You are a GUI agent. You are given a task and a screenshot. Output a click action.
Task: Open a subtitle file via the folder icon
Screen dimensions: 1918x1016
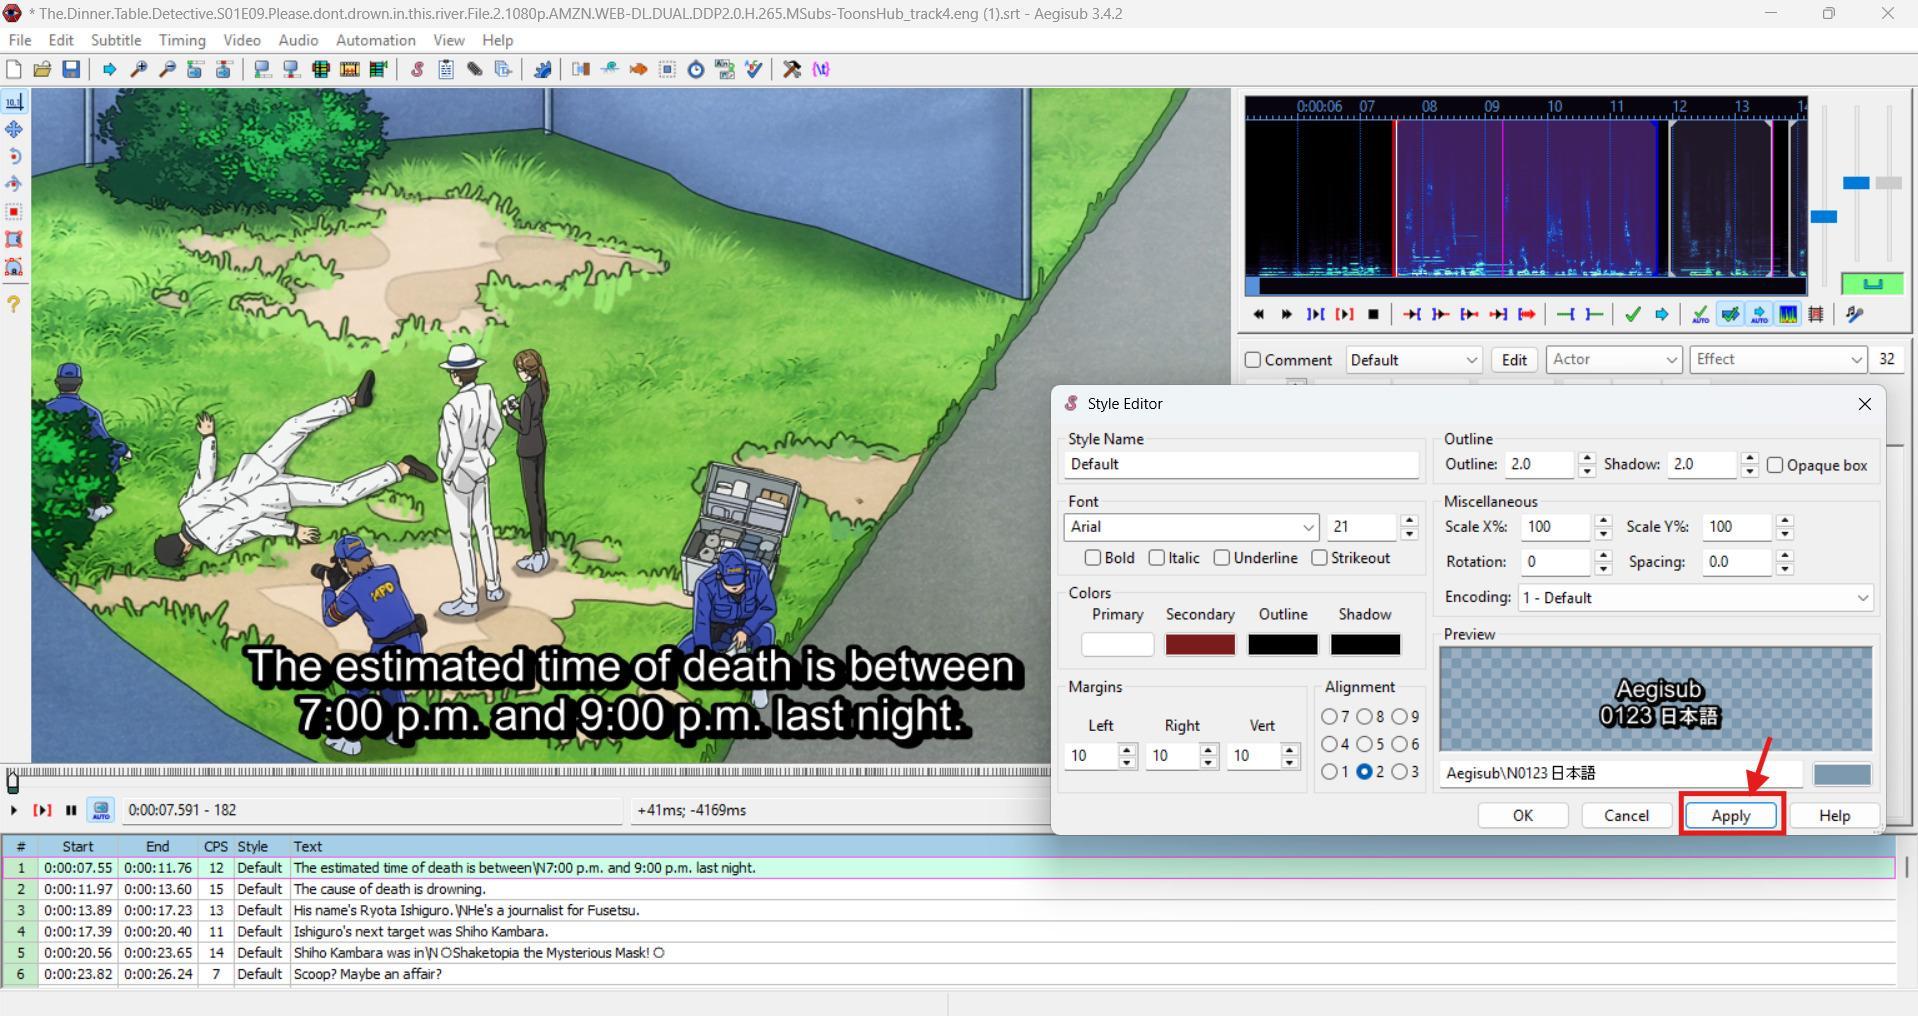pyautogui.click(x=42, y=69)
